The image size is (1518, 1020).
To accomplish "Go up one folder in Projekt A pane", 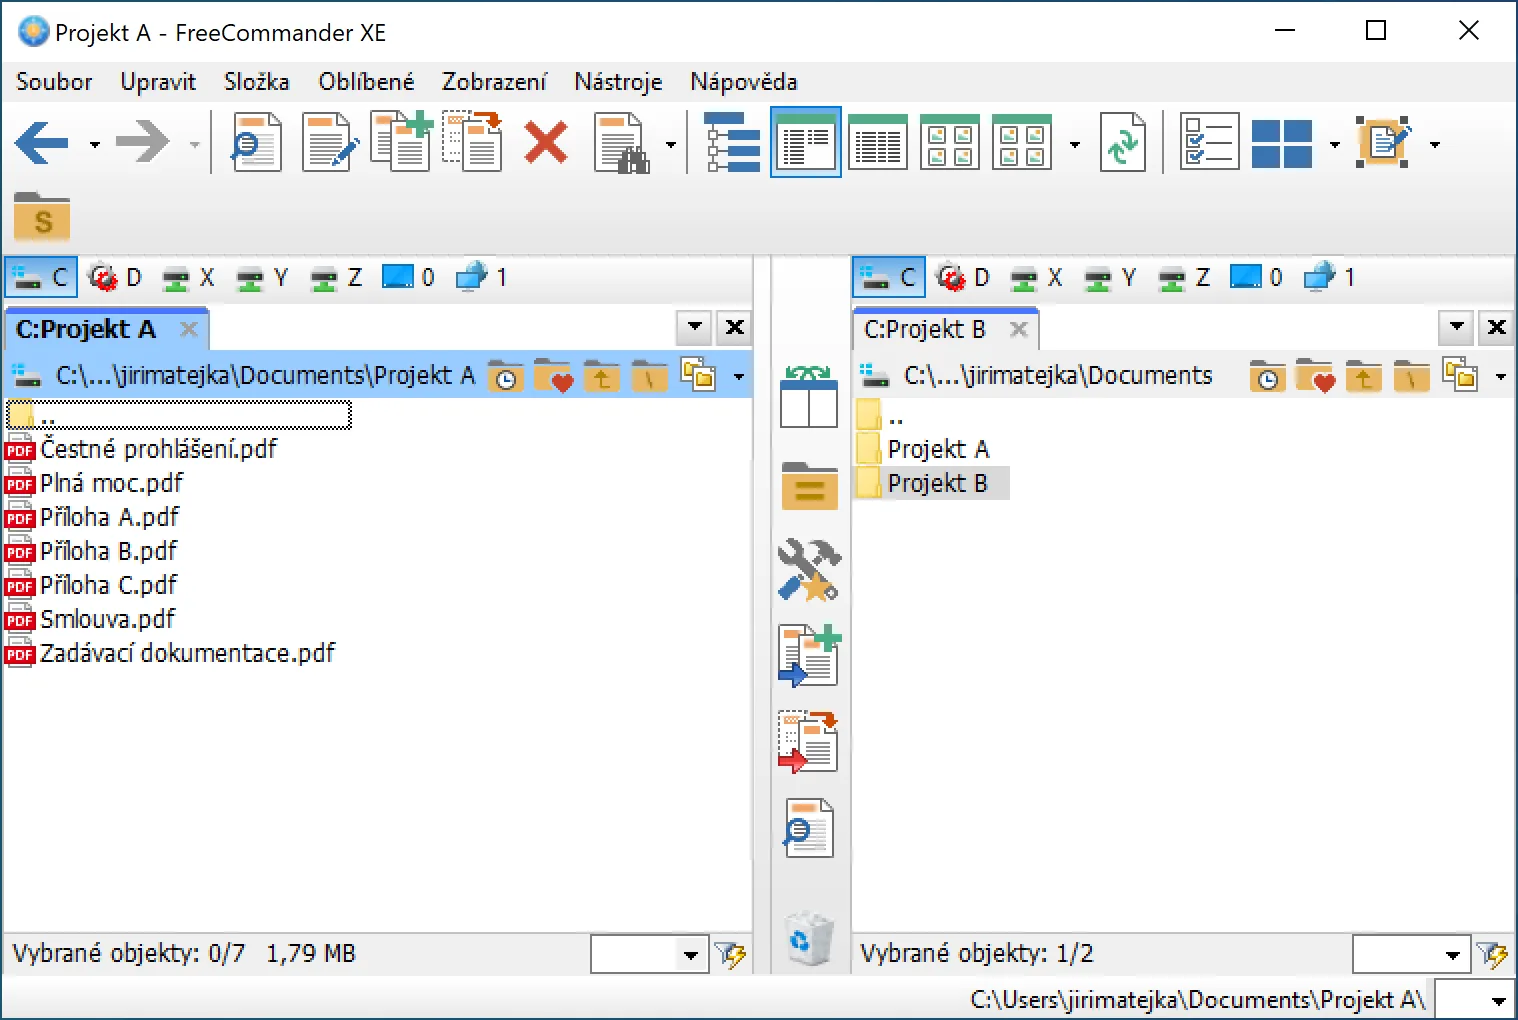I will pos(601,376).
